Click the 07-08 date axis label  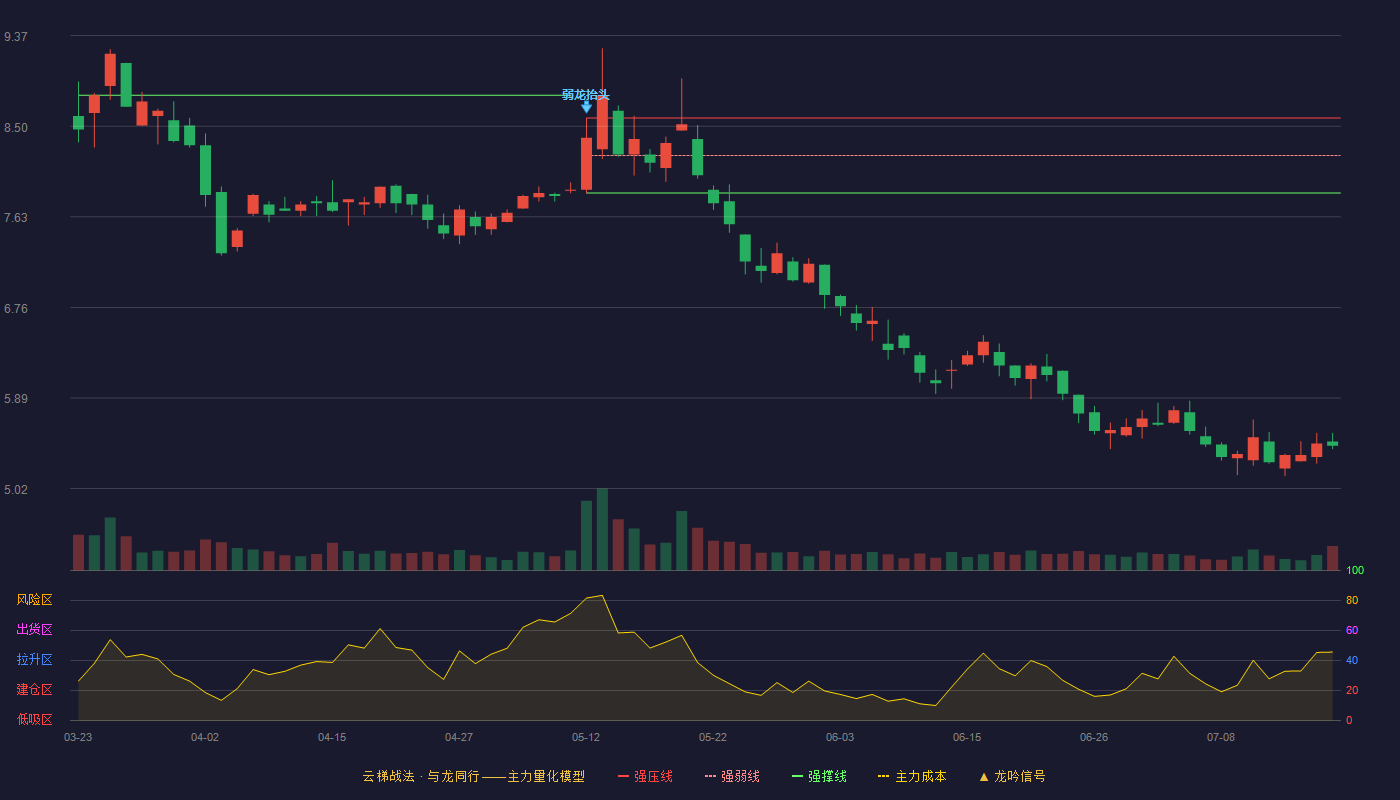(1221, 737)
